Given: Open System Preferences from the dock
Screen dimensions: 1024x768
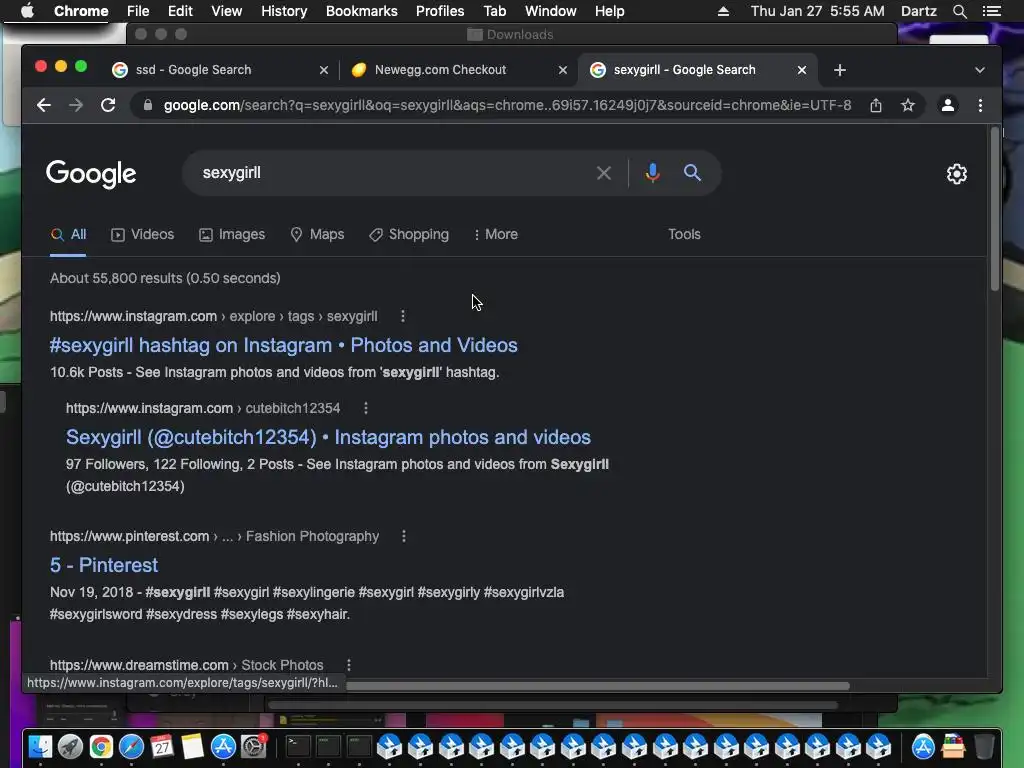Looking at the screenshot, I should pos(253,746).
